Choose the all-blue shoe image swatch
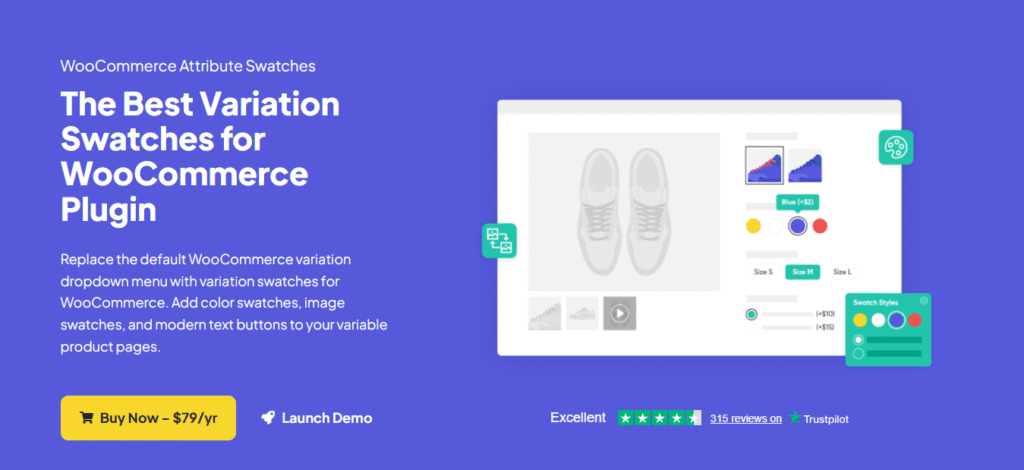The height and width of the screenshot is (470, 1024). (x=805, y=166)
